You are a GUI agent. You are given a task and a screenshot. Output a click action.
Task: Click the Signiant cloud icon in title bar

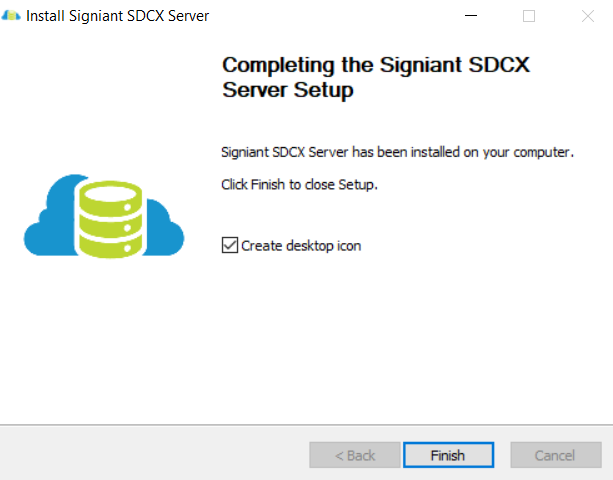13,16
